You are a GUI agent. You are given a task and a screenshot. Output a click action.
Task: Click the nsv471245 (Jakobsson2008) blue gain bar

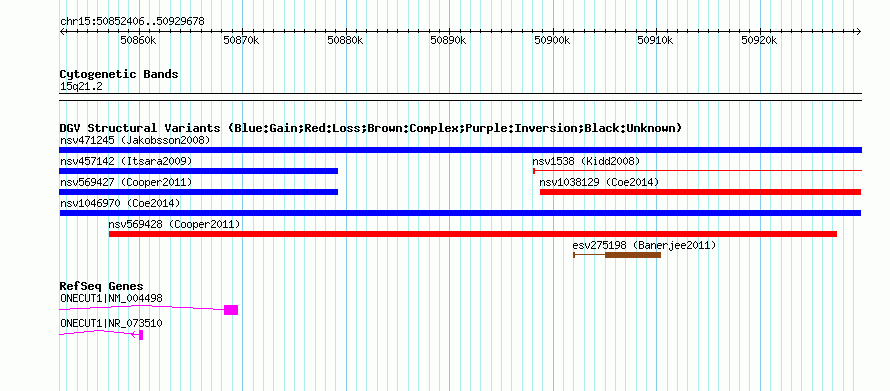point(460,150)
